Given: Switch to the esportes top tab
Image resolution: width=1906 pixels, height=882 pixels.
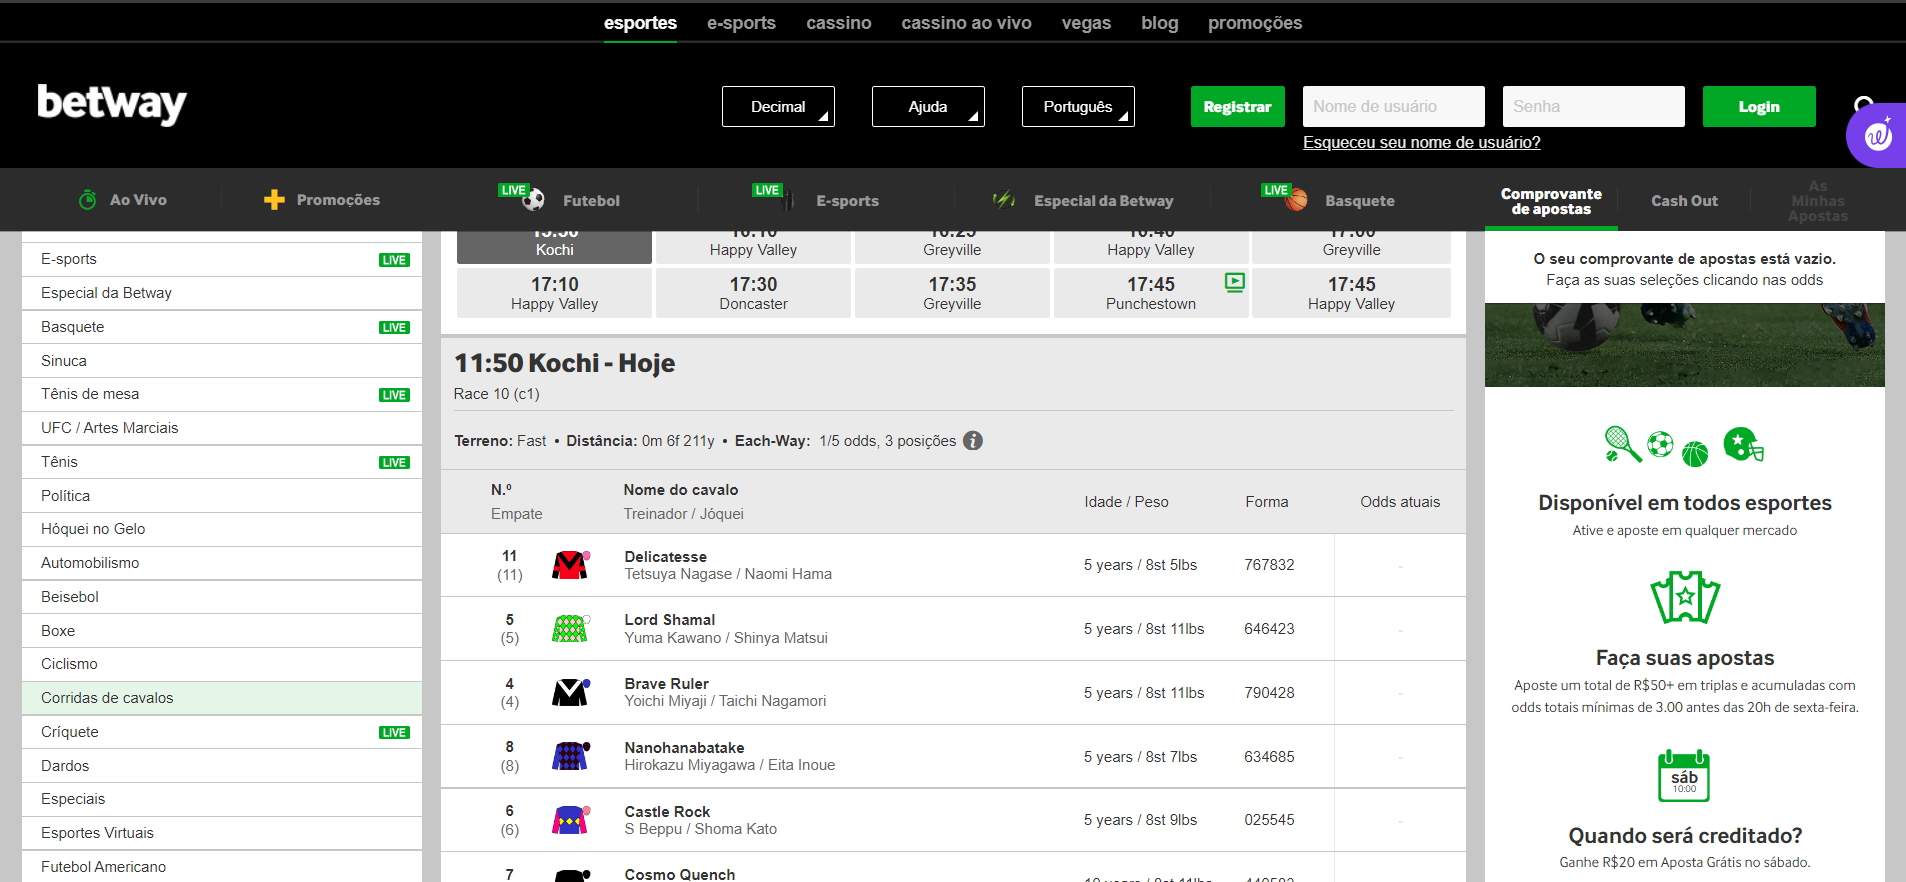Looking at the screenshot, I should 640,23.
